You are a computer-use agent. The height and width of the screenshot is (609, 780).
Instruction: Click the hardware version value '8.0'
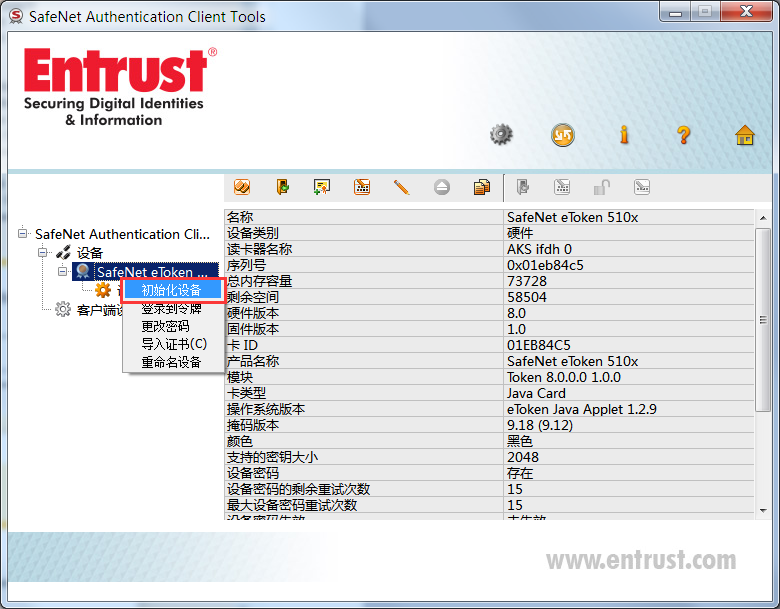point(516,313)
